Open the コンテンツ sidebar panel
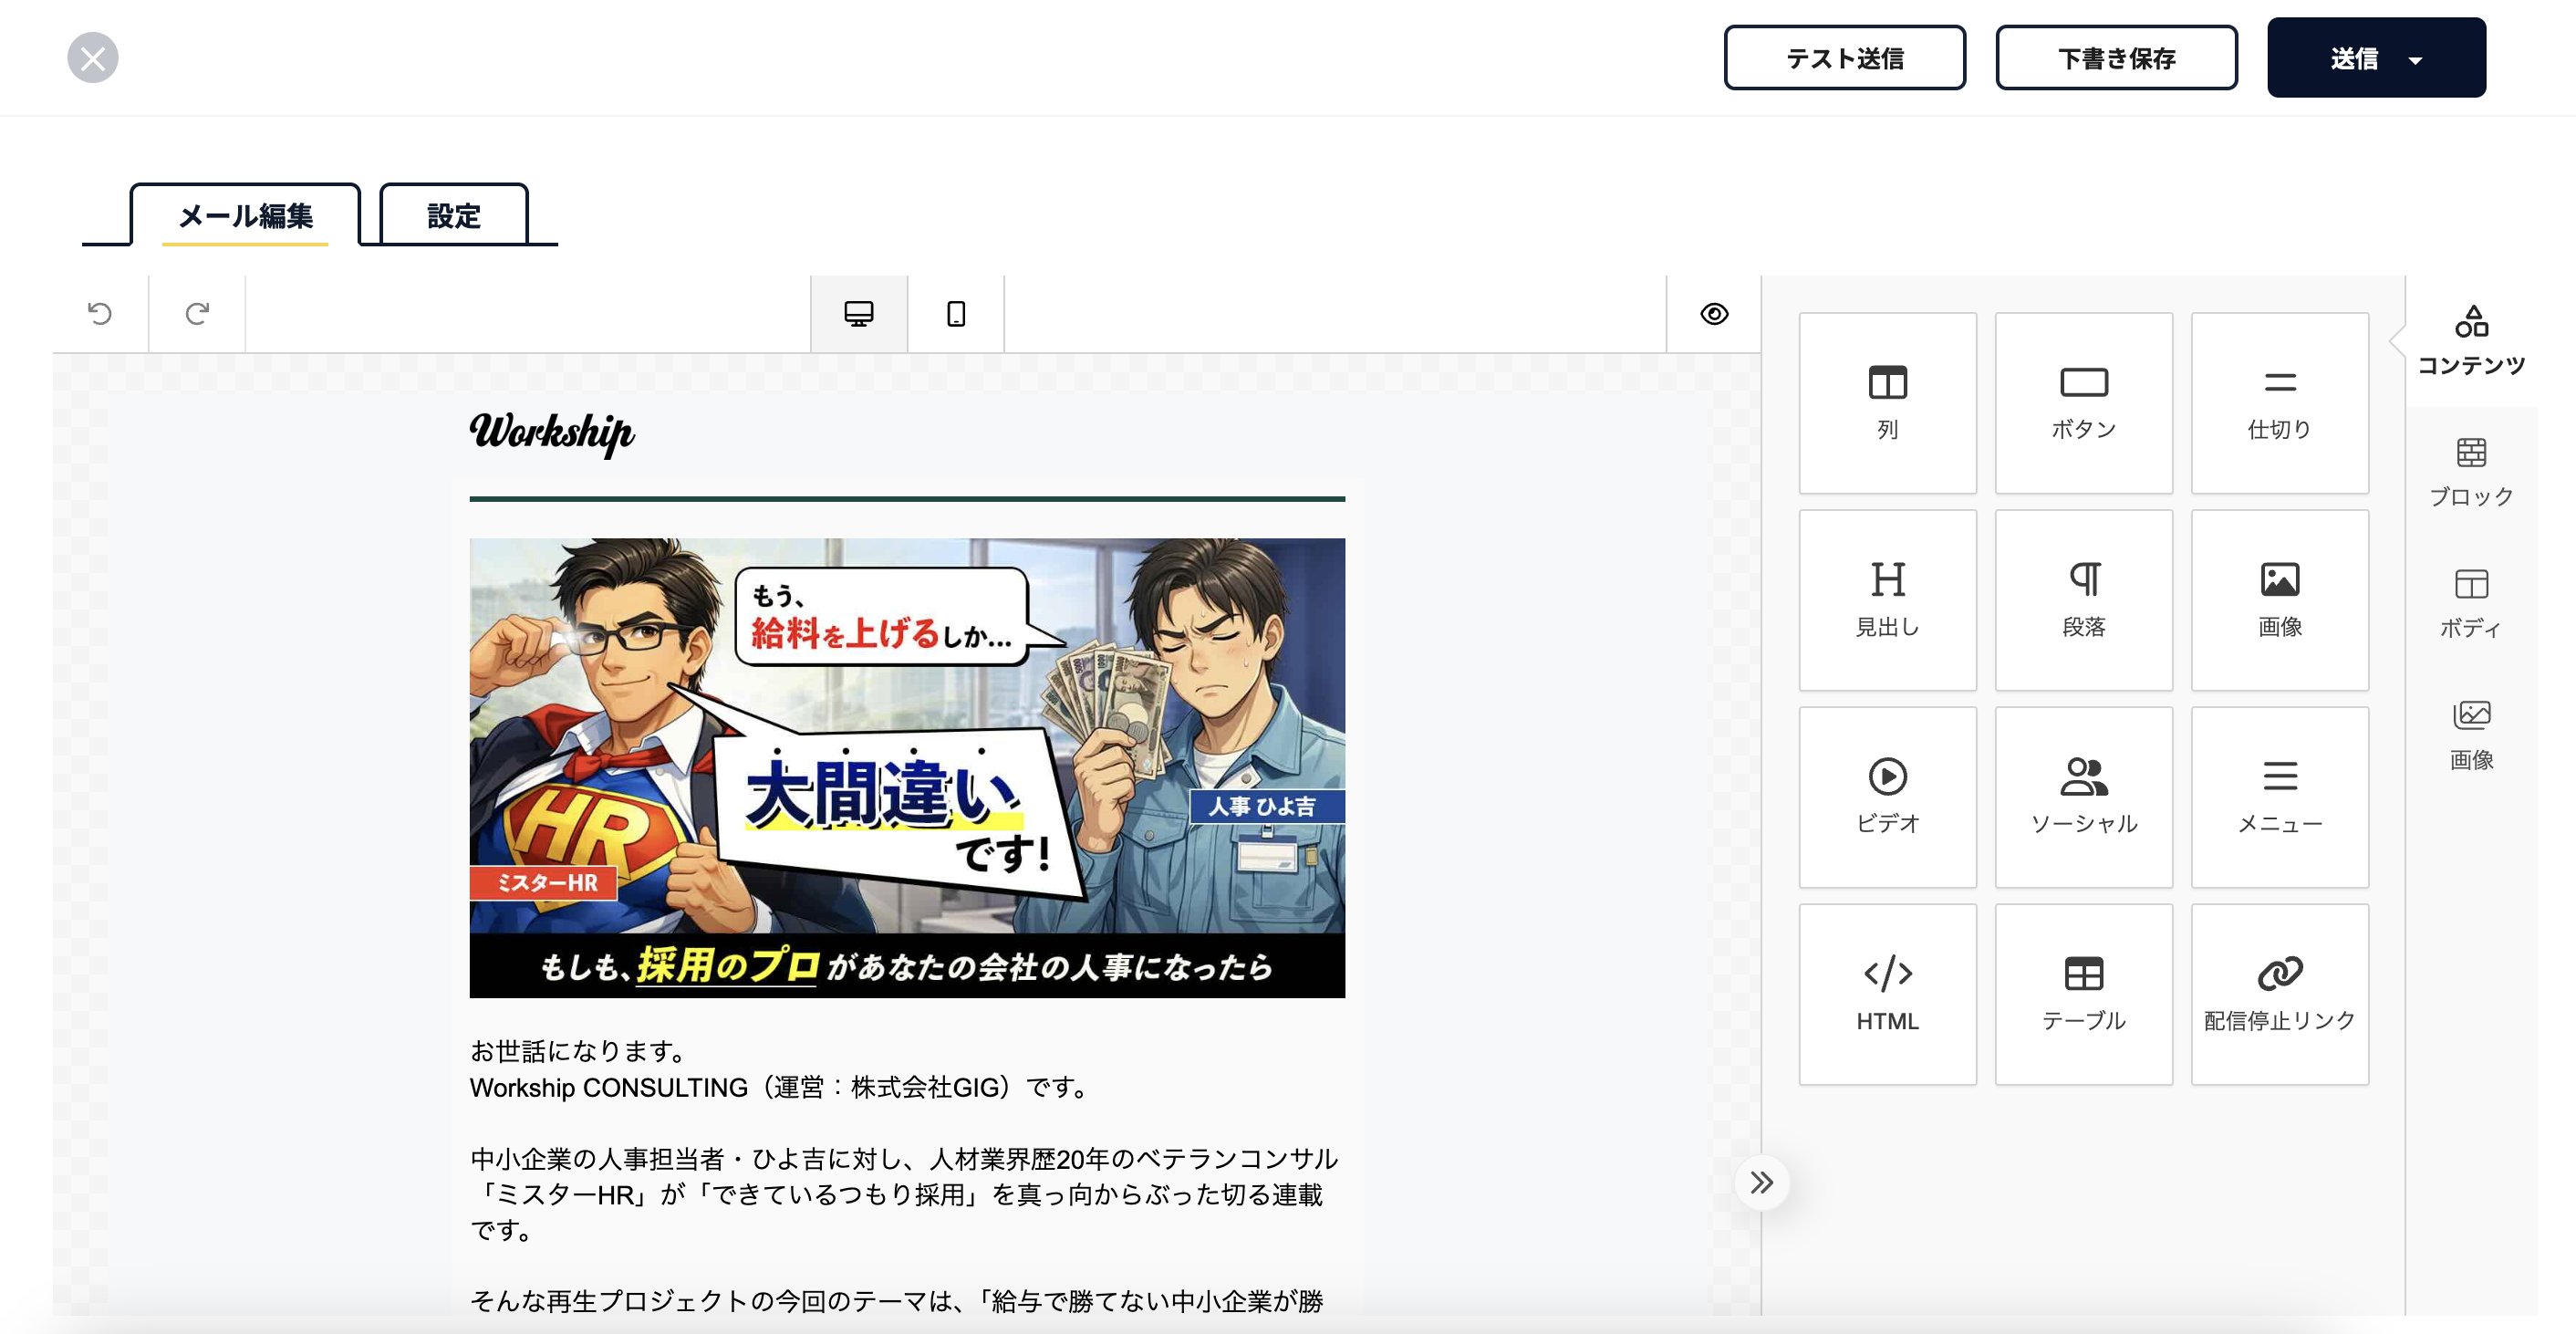Image resolution: width=2576 pixels, height=1334 pixels. coord(2471,341)
